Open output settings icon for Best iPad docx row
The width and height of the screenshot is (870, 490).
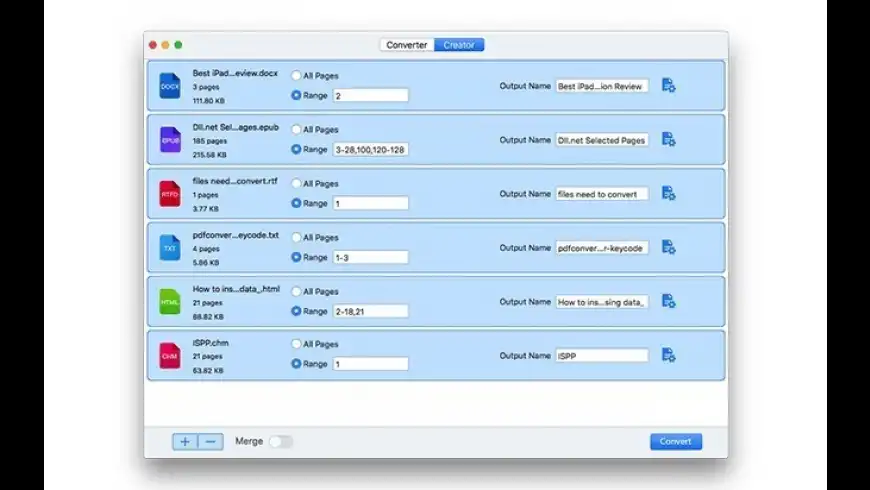tap(669, 85)
